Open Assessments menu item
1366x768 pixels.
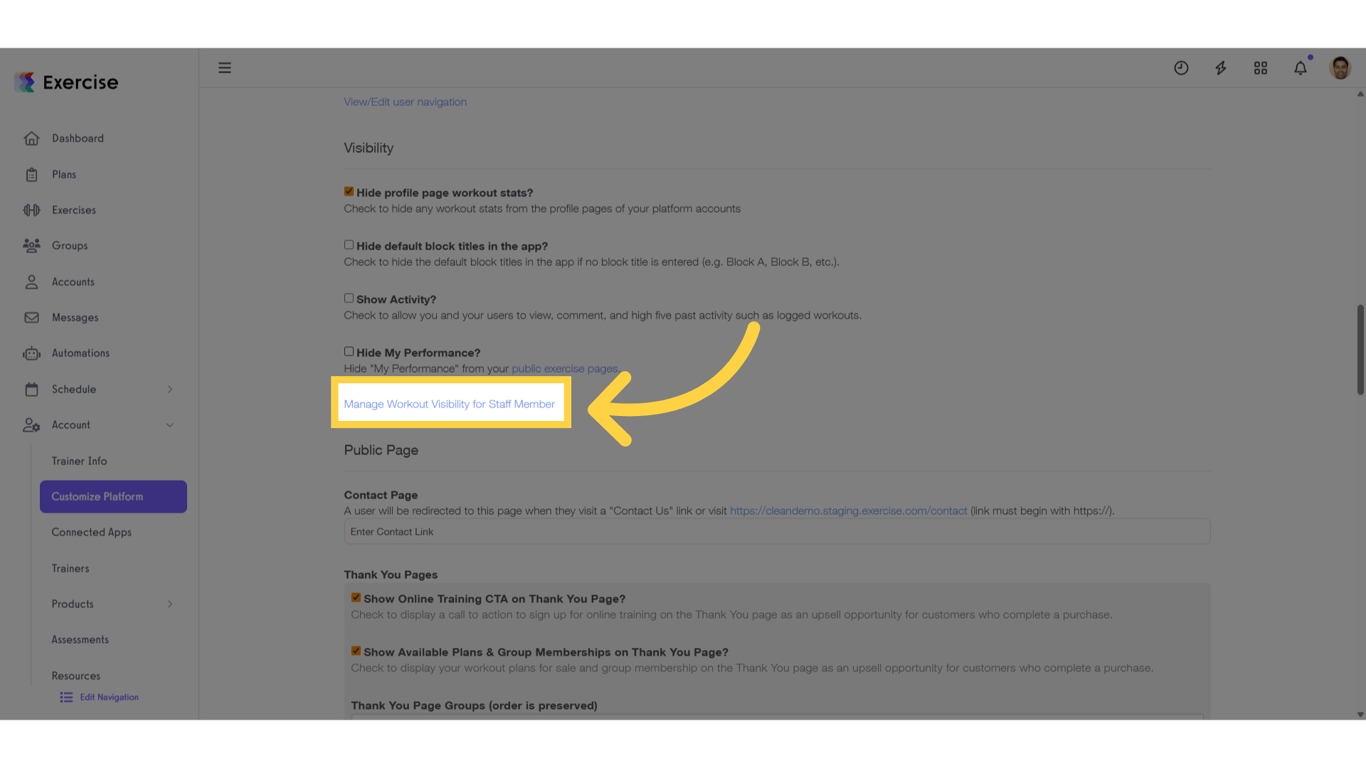point(80,640)
